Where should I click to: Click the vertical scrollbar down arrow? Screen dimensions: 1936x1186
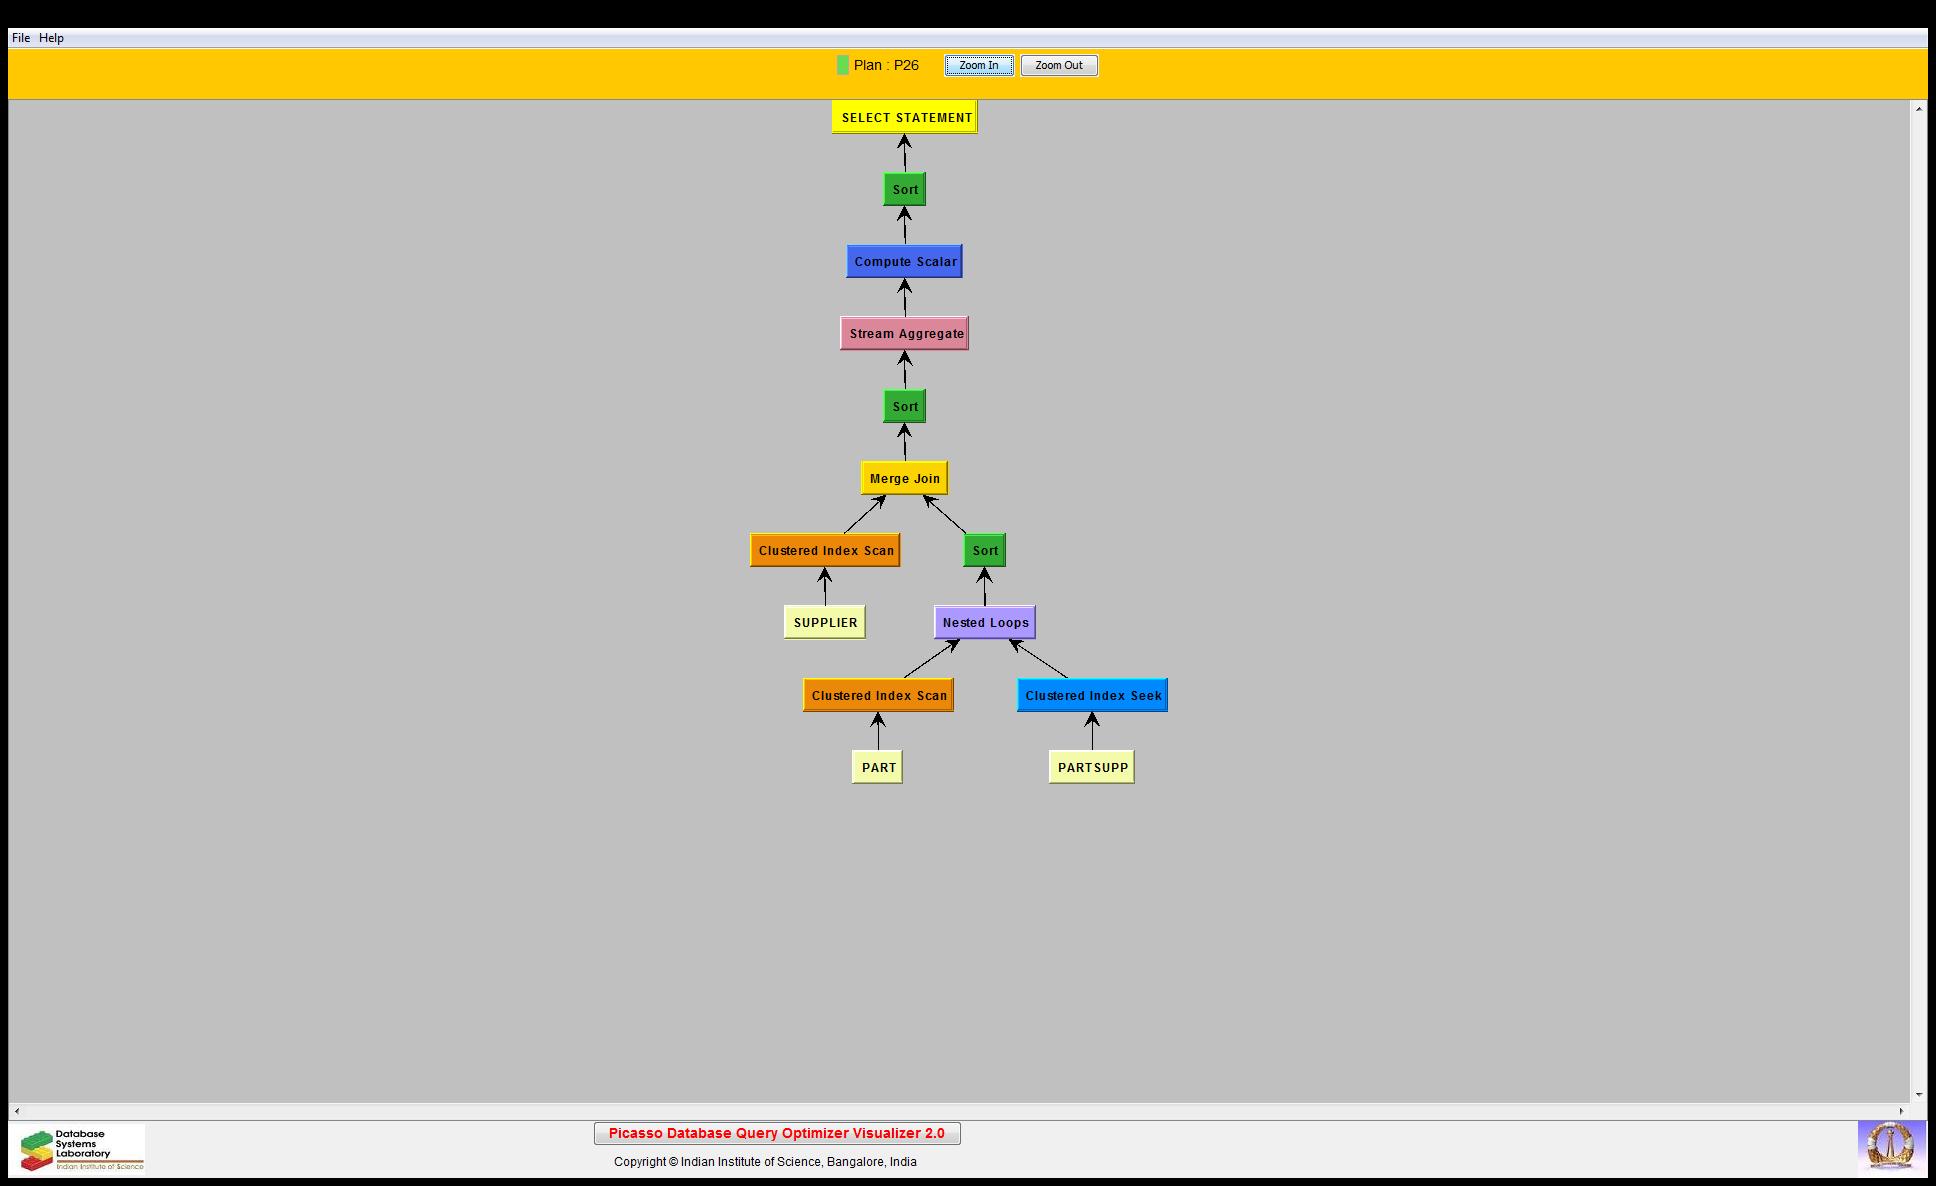click(1918, 1095)
